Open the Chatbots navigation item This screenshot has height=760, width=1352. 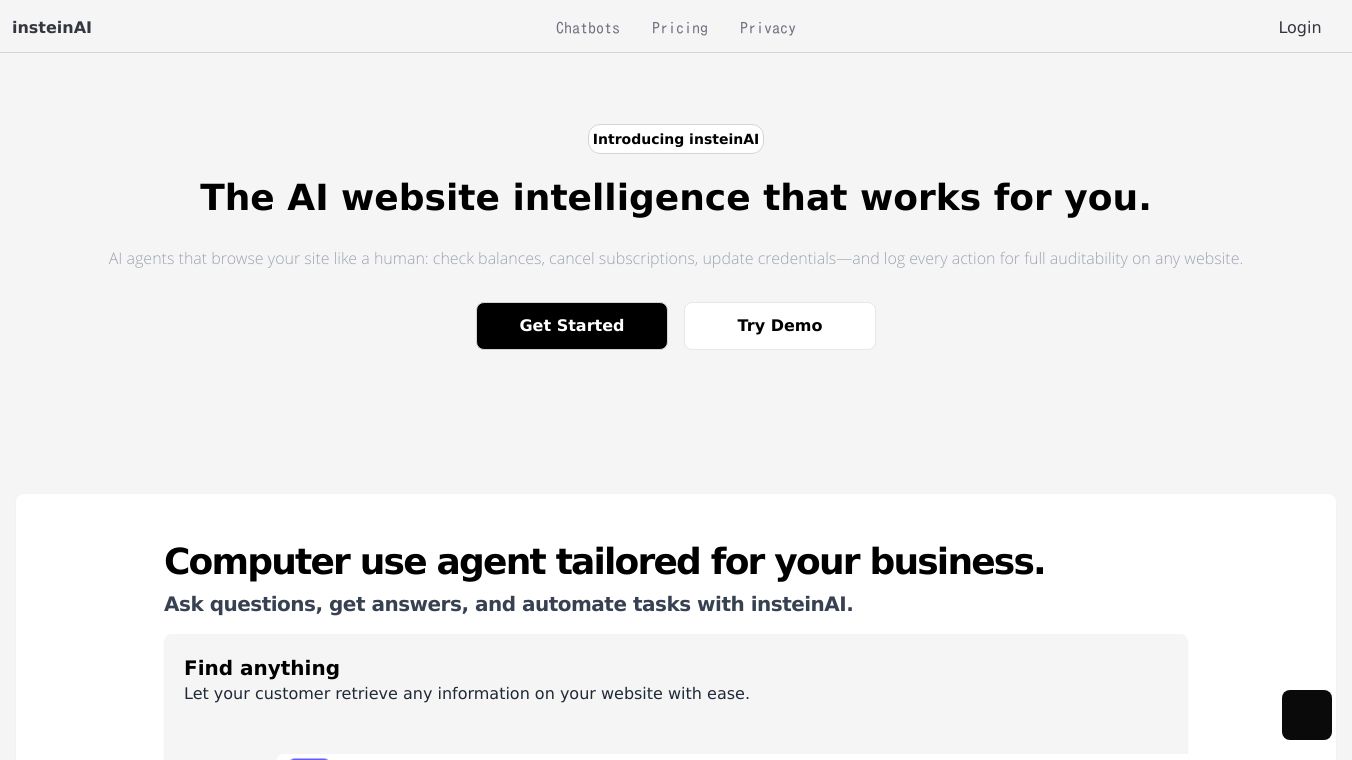click(x=588, y=28)
